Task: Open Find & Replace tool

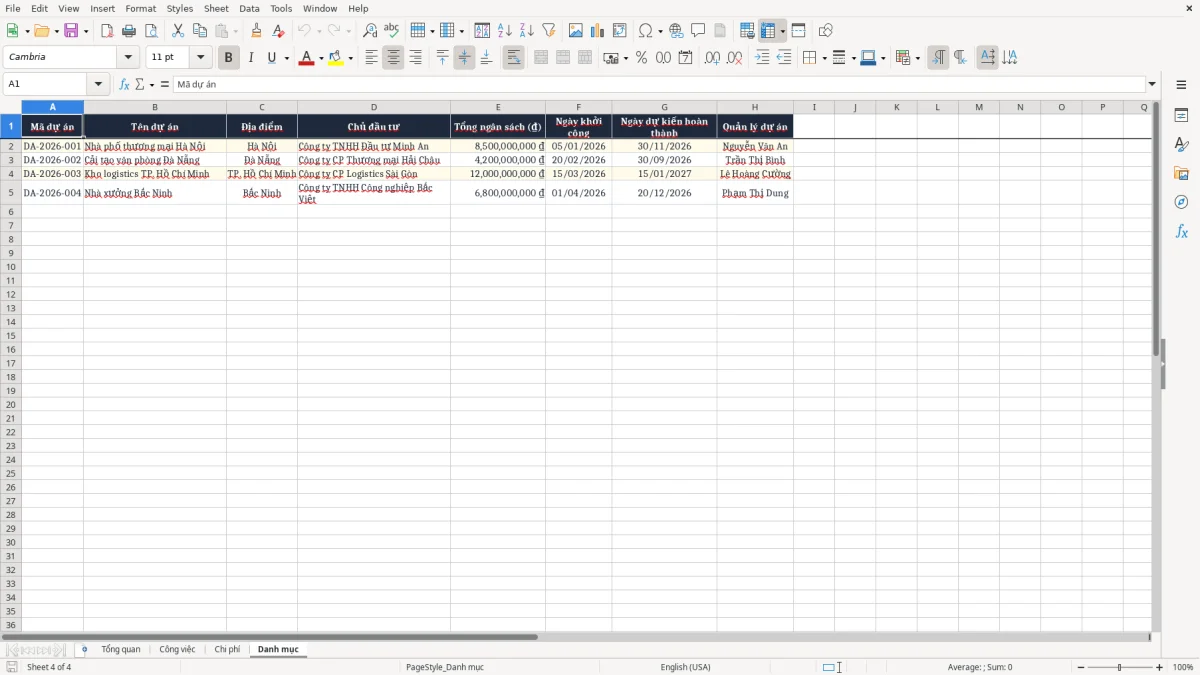Action: (x=370, y=31)
